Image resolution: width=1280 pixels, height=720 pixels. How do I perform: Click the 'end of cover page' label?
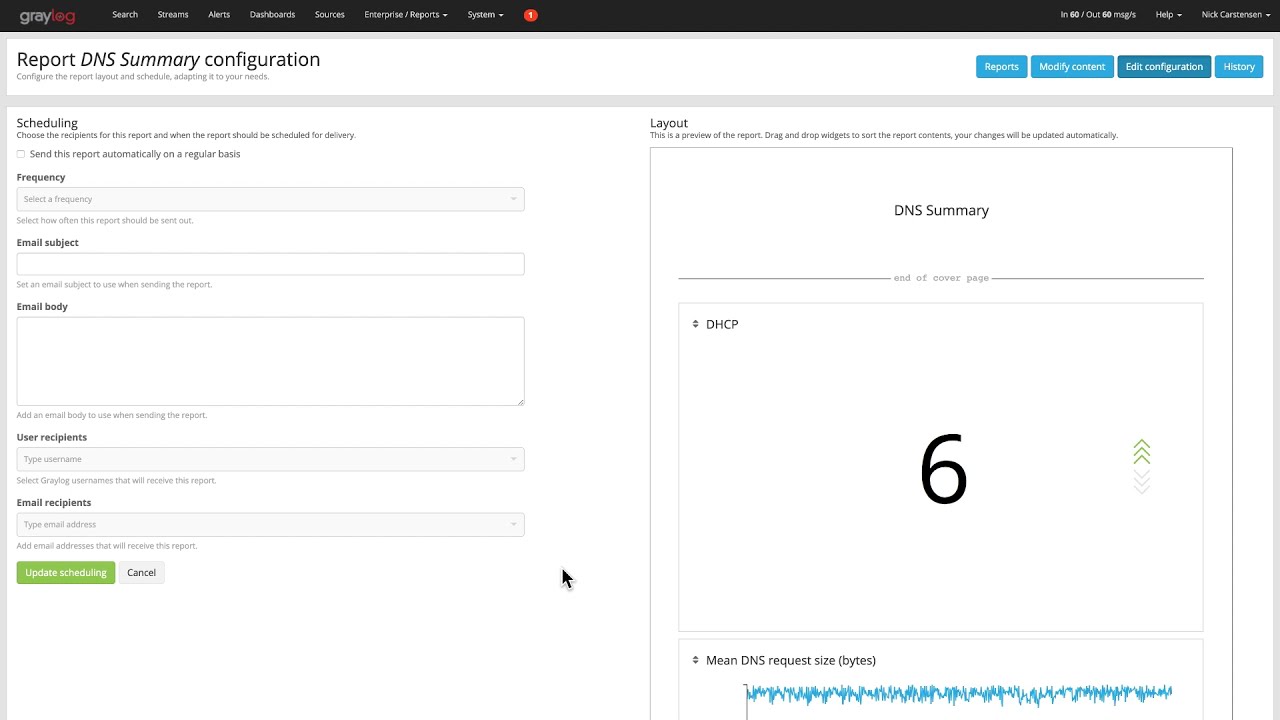tap(941, 278)
